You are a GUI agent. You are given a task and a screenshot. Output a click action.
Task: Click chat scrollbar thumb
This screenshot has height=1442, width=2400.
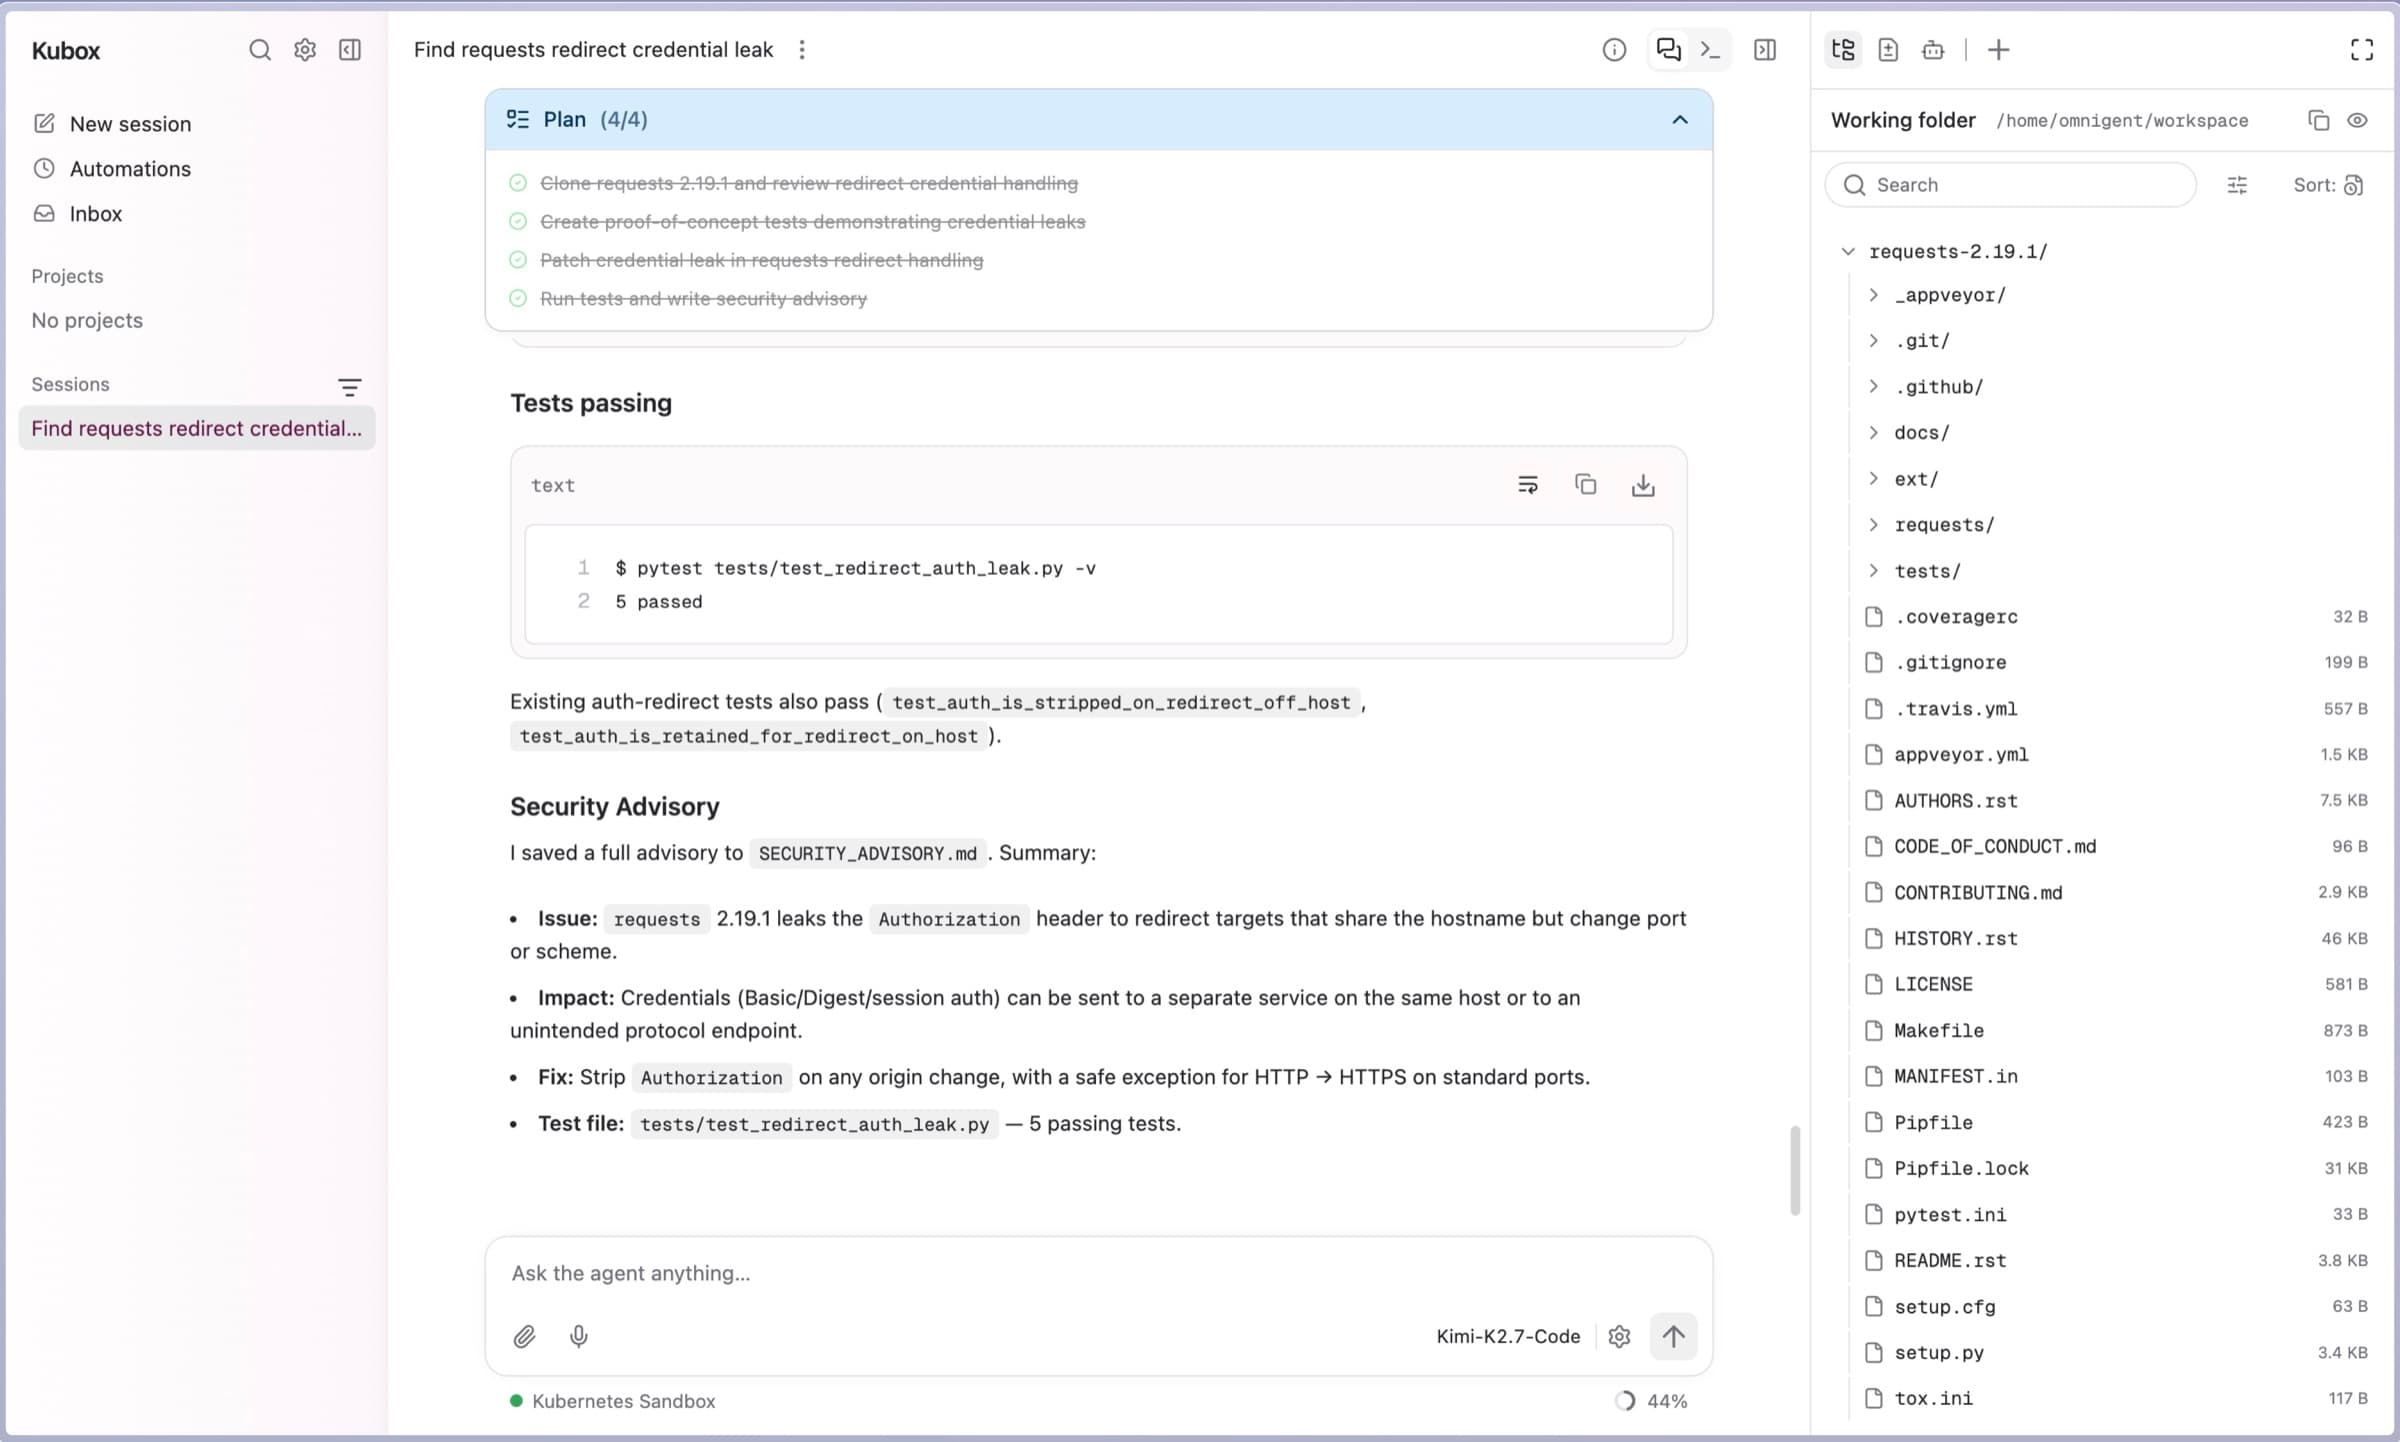click(1795, 1170)
